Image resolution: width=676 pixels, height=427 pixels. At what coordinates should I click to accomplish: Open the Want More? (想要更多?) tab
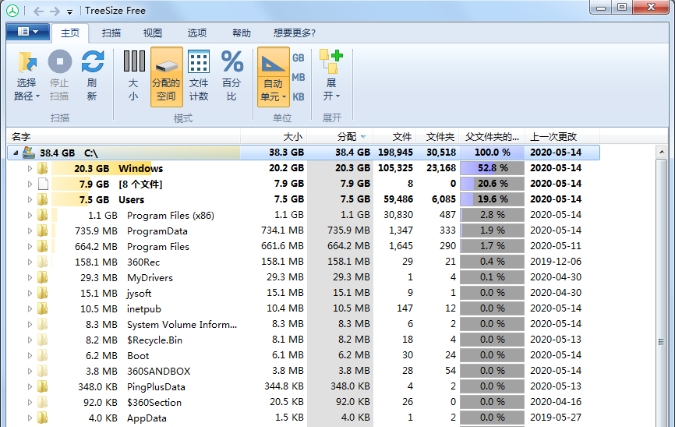tap(294, 33)
